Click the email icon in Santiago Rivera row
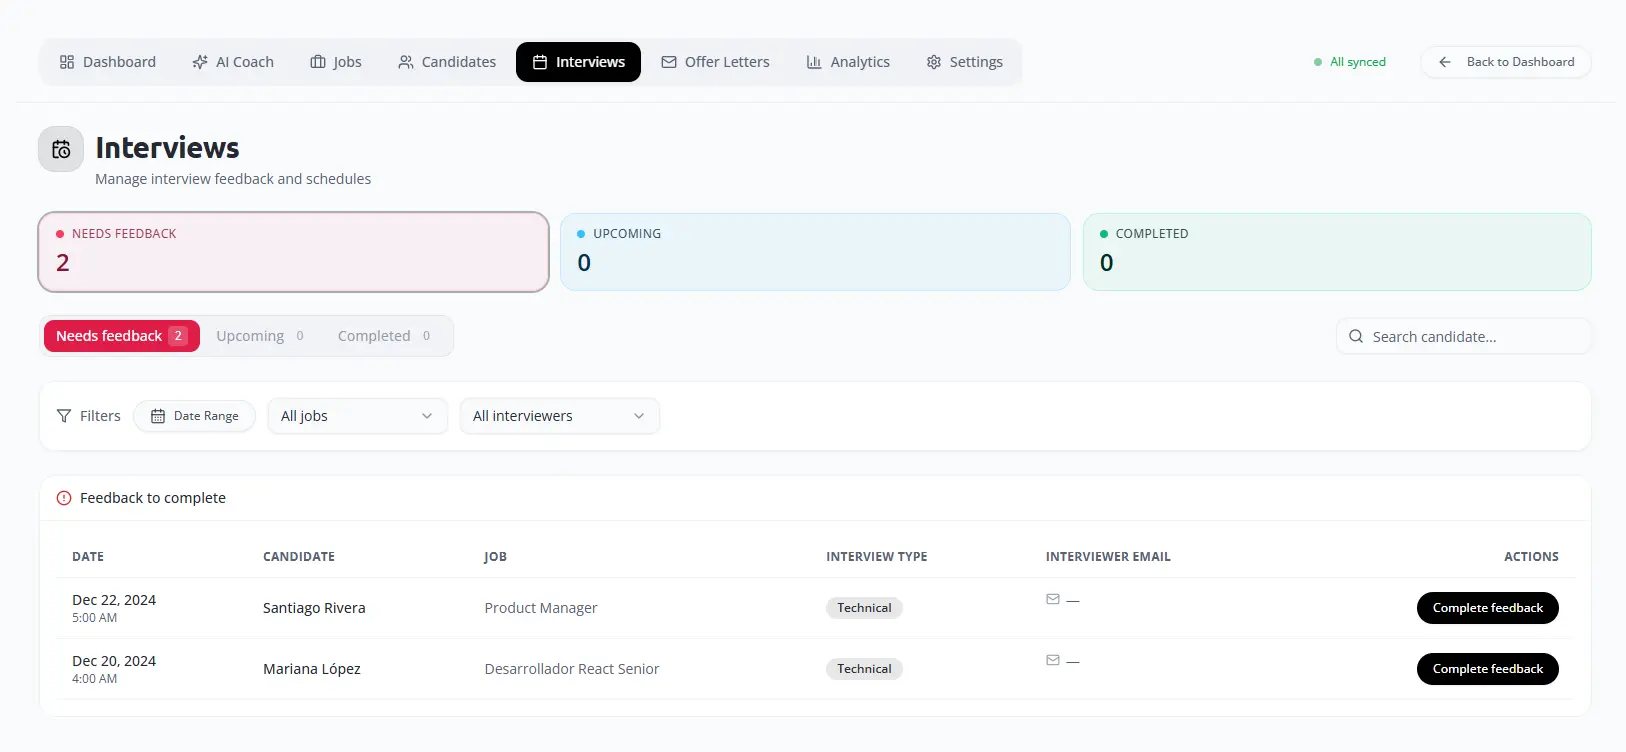Viewport: 1626px width, 752px height. tap(1053, 599)
